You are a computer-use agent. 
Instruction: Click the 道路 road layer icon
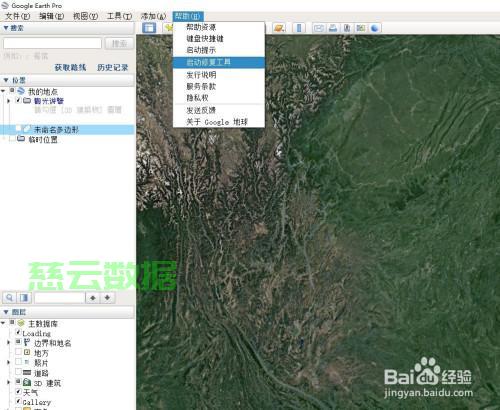[27, 372]
